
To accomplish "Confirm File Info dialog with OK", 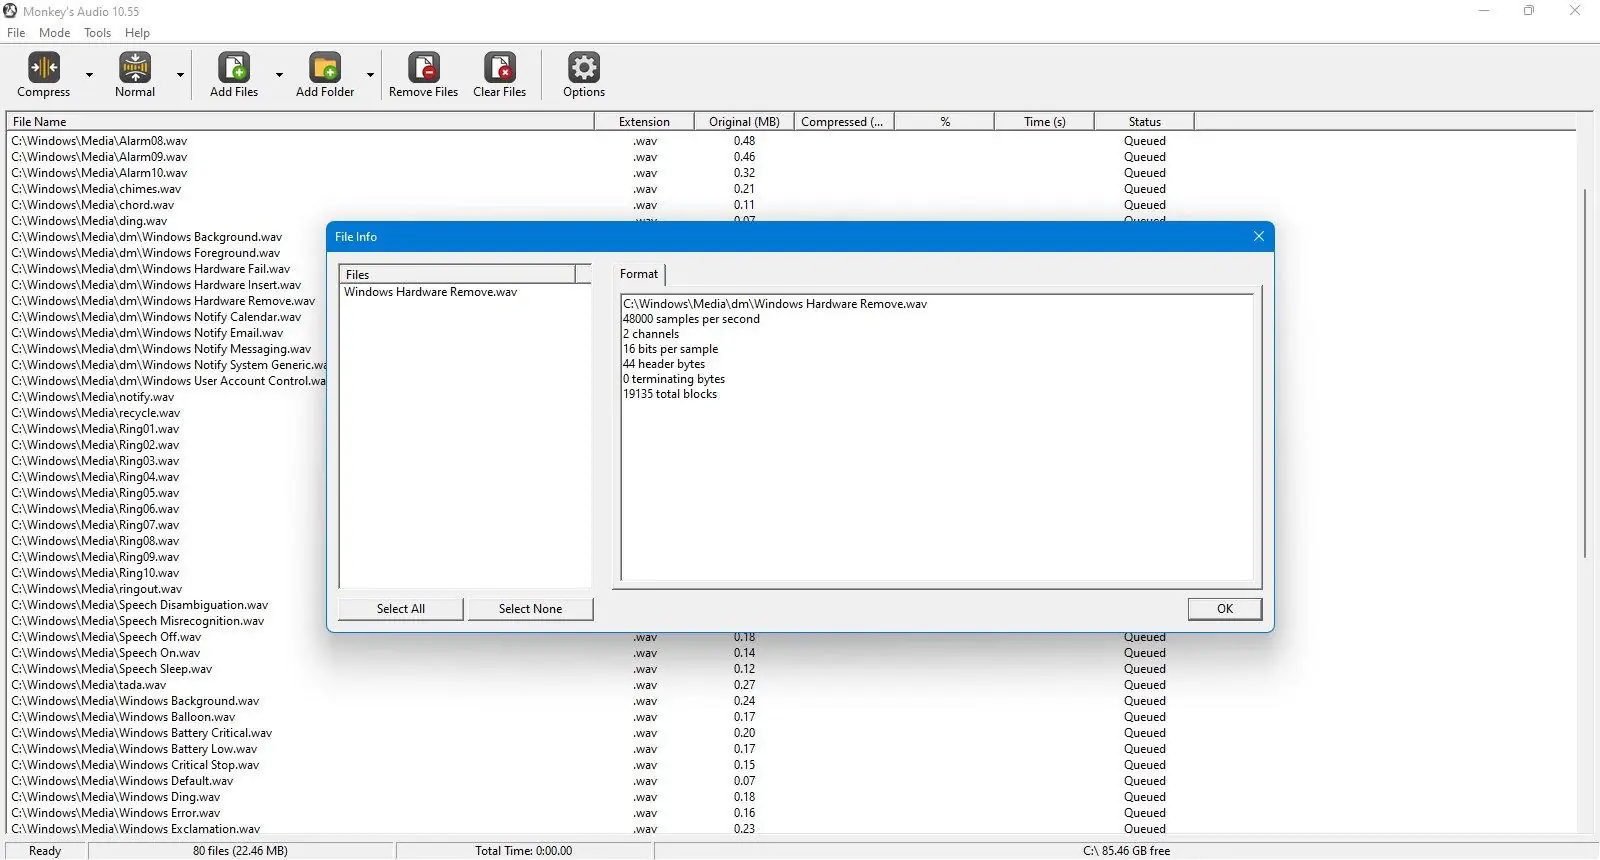I will (x=1225, y=609).
